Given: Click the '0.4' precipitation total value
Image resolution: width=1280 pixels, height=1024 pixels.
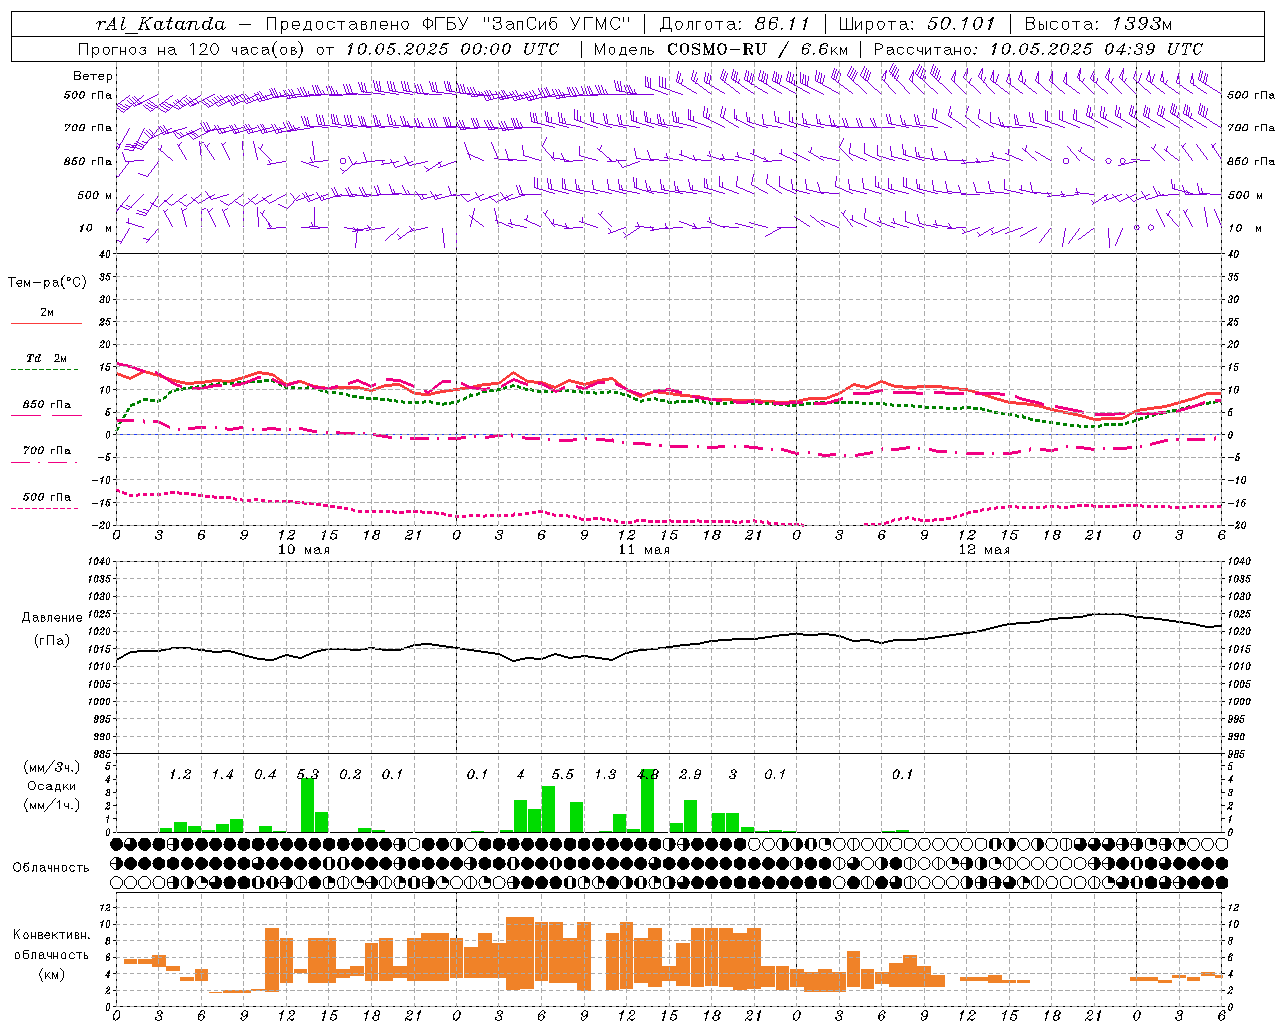Looking at the screenshot, I should click(x=265, y=775).
